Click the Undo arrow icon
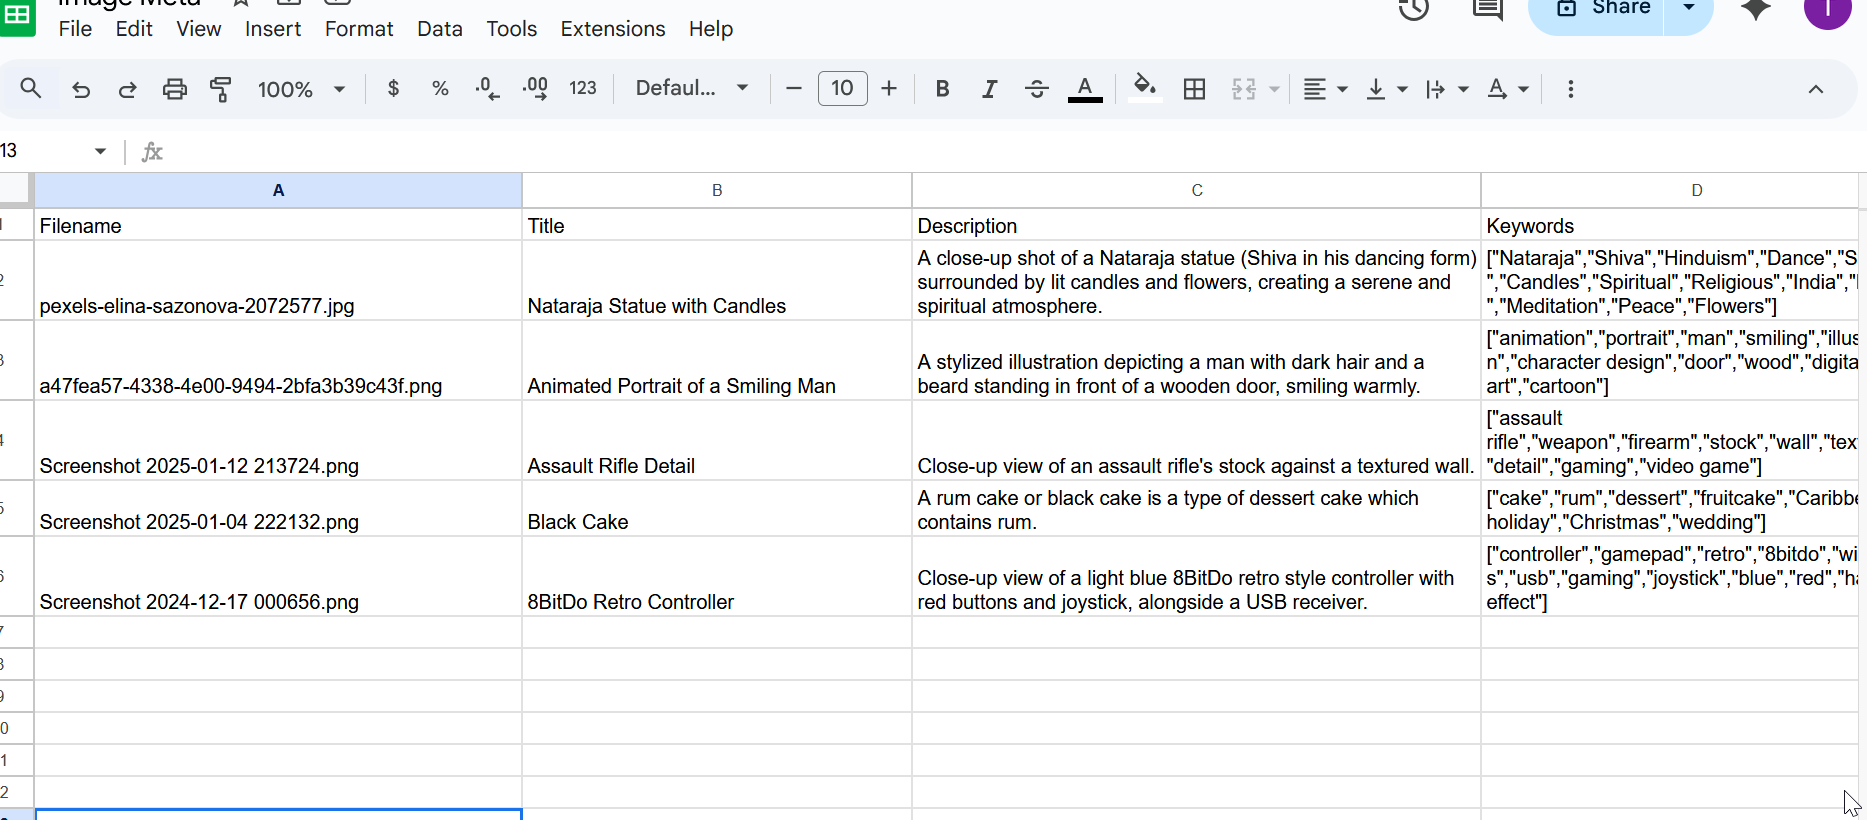The image size is (1867, 820). click(x=81, y=89)
